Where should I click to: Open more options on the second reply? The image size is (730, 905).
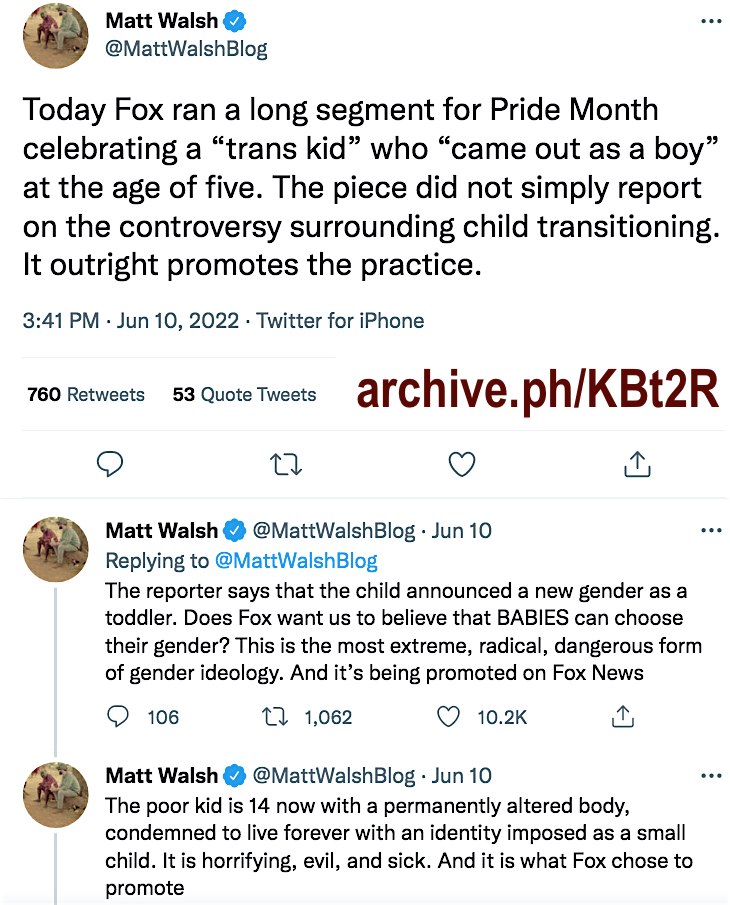pyautogui.click(x=710, y=775)
